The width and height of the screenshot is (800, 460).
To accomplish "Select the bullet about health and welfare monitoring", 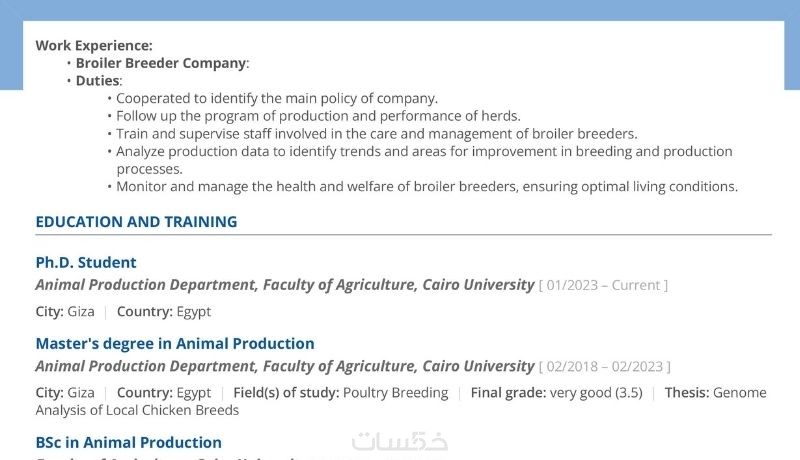I will [427, 187].
